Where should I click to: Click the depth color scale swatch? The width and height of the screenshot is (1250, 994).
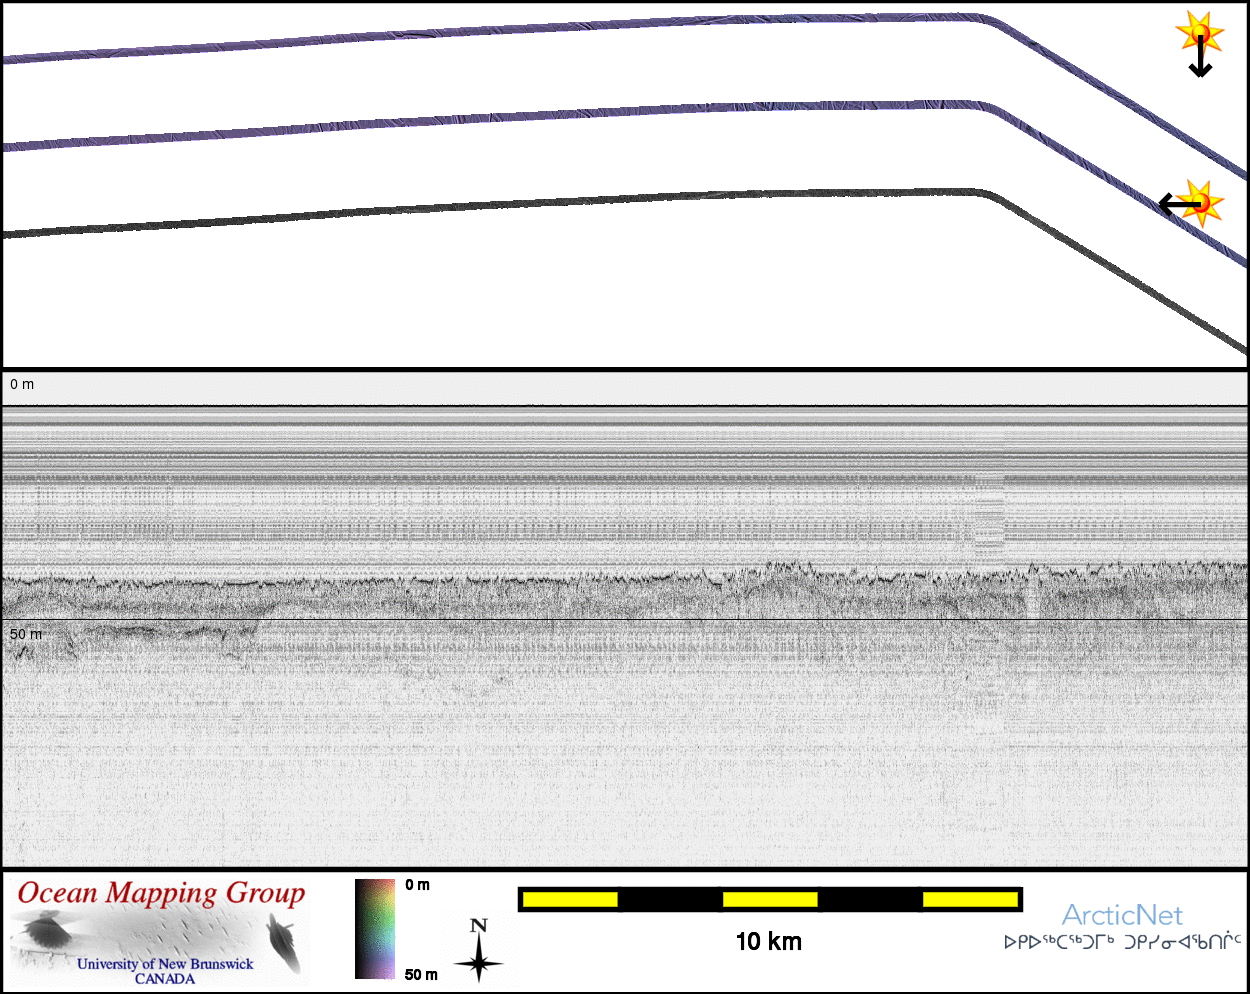click(x=375, y=929)
